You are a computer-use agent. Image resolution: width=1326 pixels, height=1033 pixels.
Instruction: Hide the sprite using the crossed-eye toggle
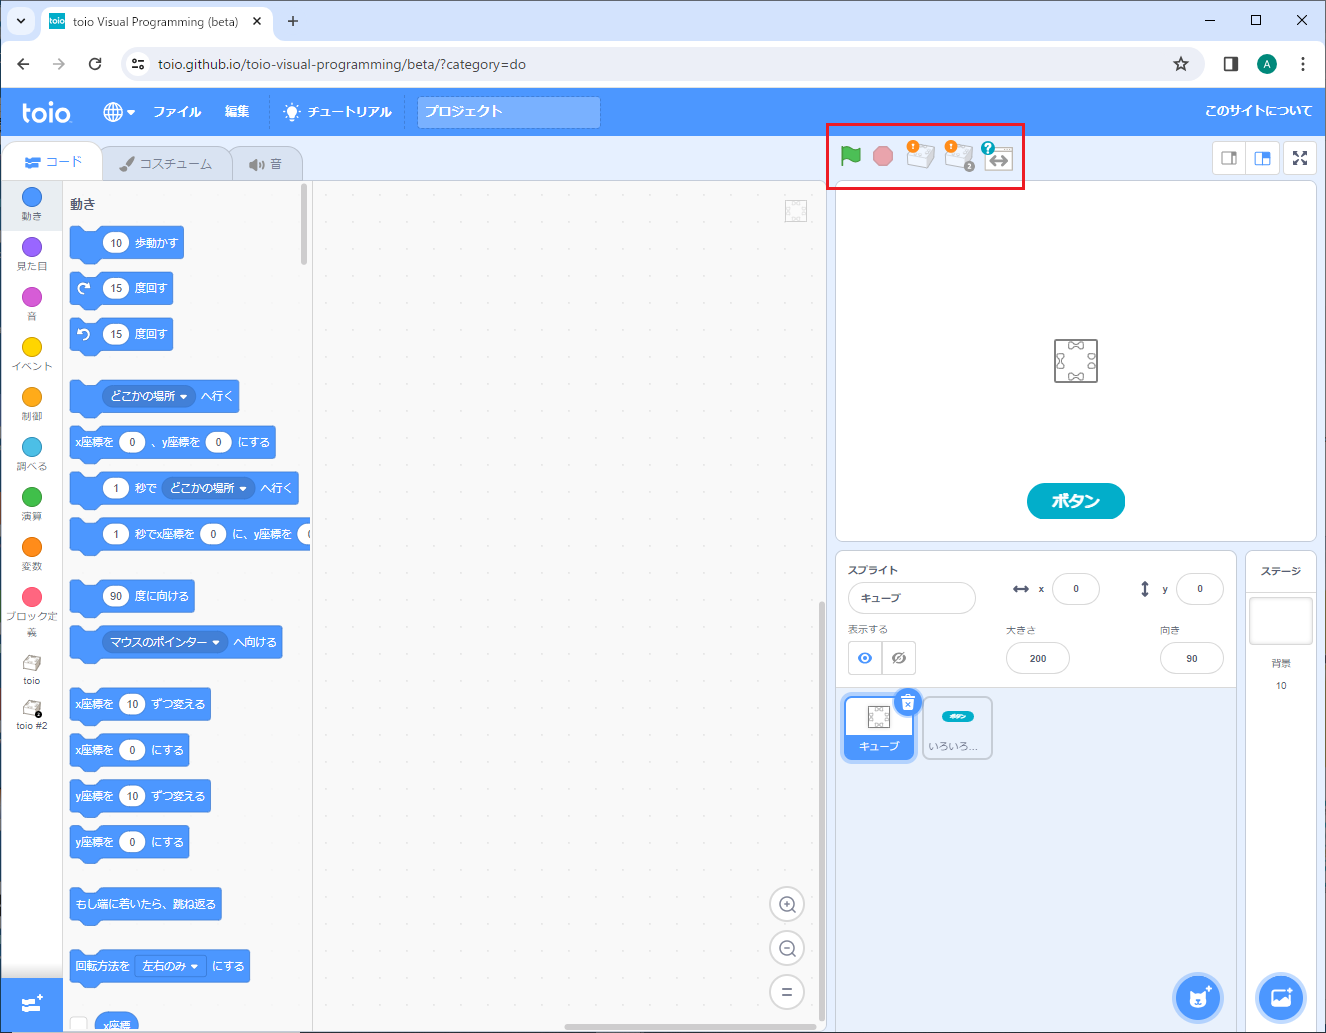(x=898, y=657)
